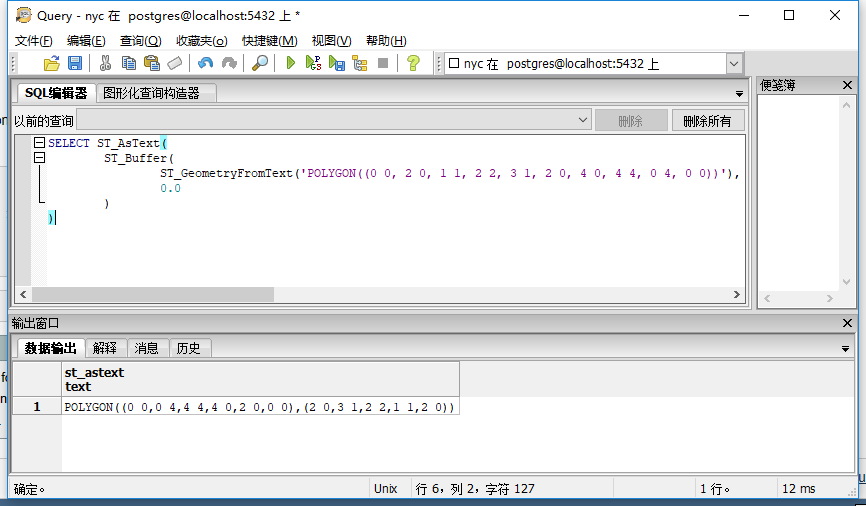Select the 消息 output tab

(146, 348)
